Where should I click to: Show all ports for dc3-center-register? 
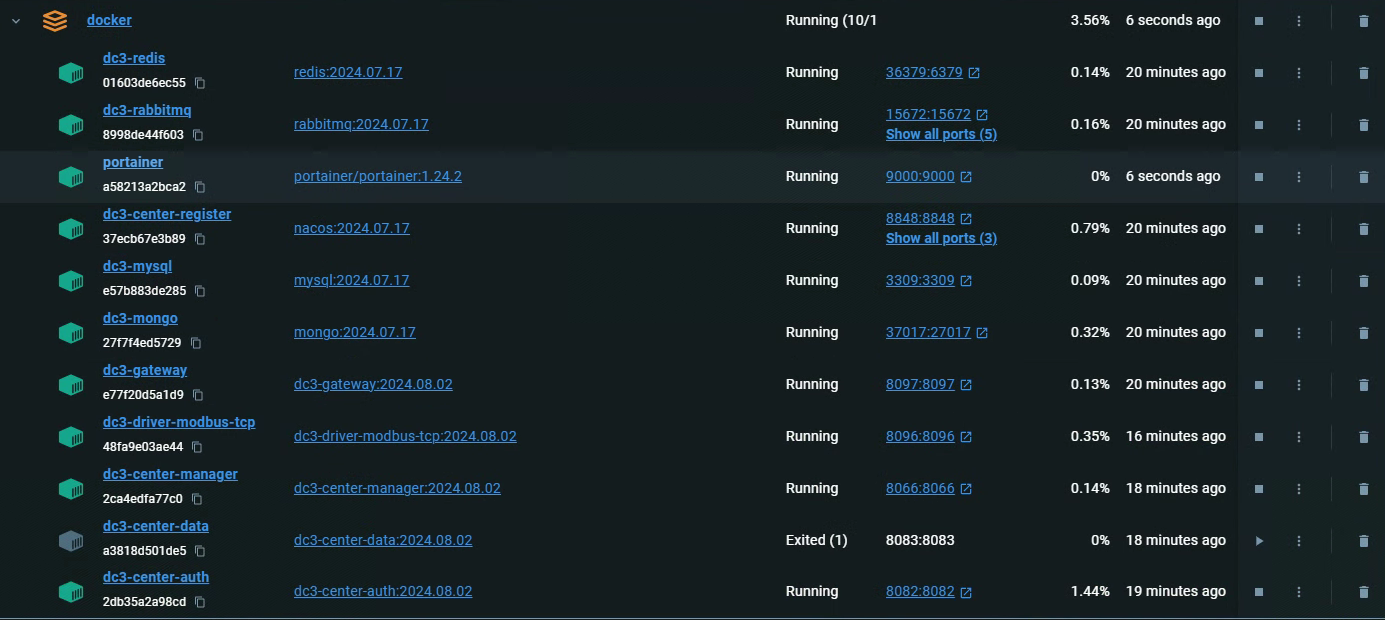[940, 238]
